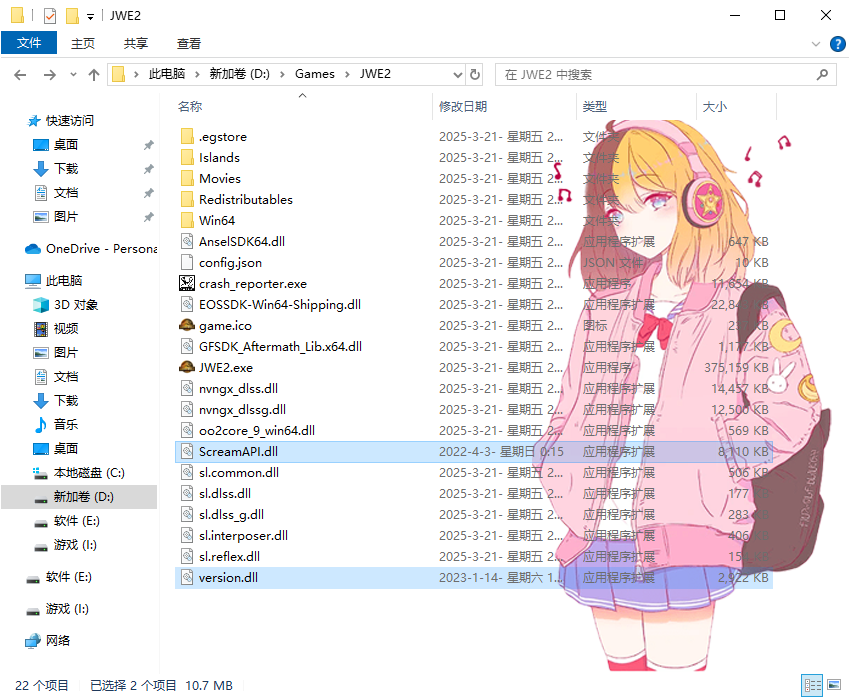Select file sl.common.dll

239,473
